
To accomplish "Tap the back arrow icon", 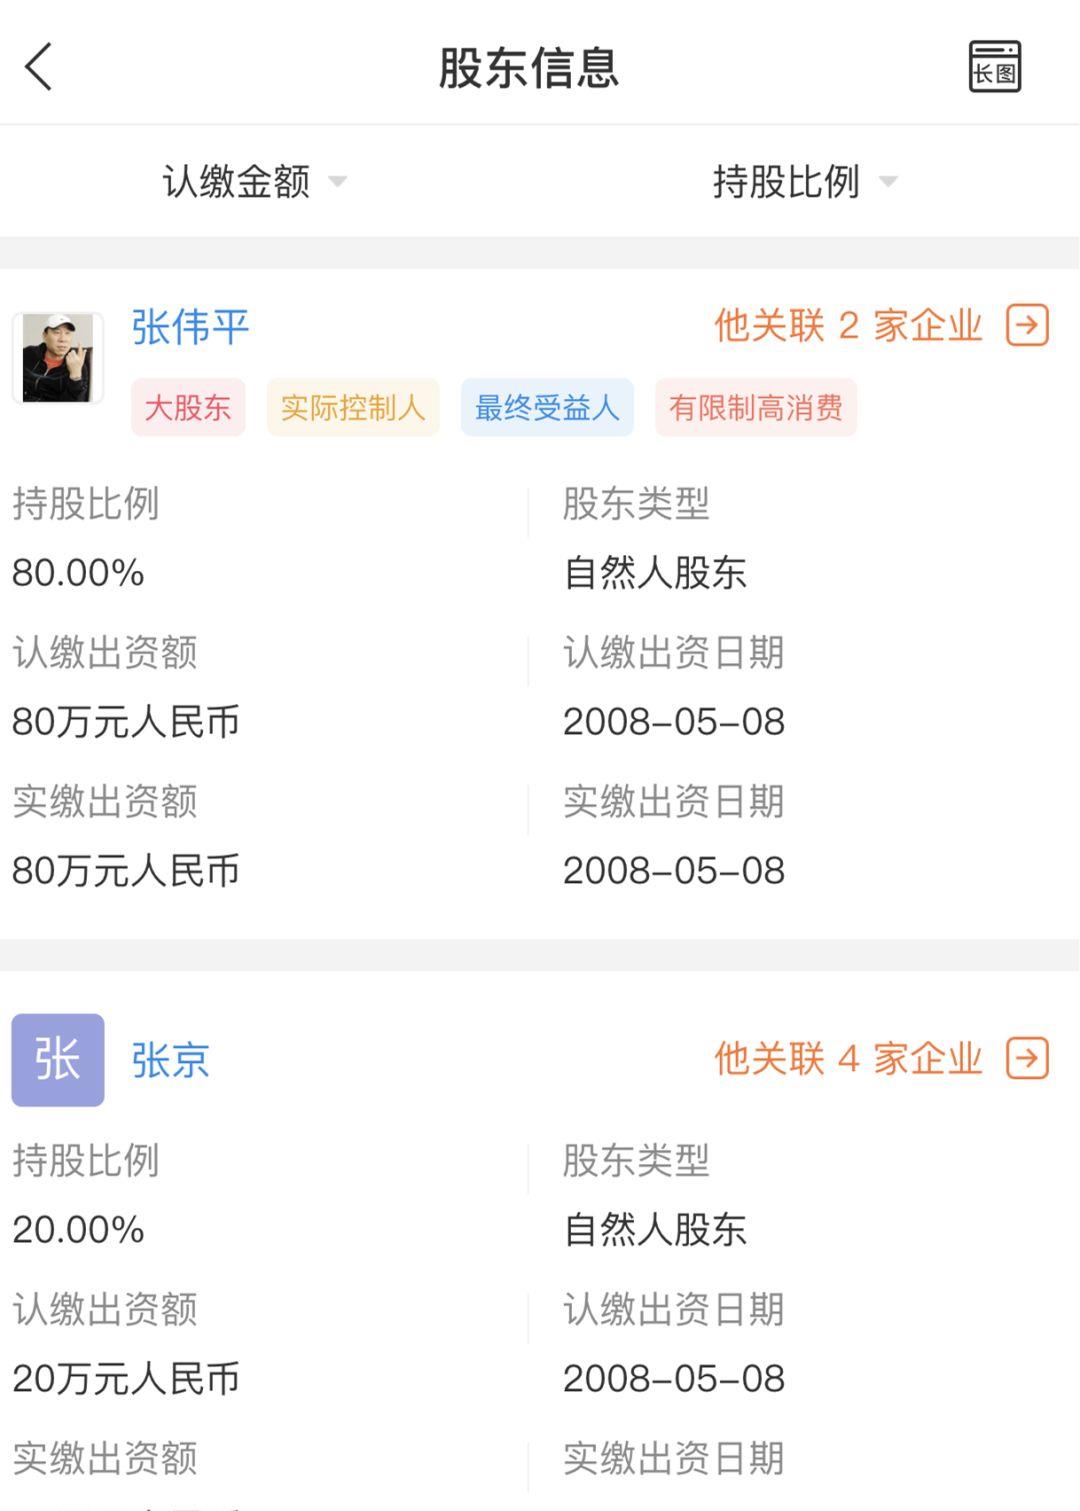I will point(38,67).
